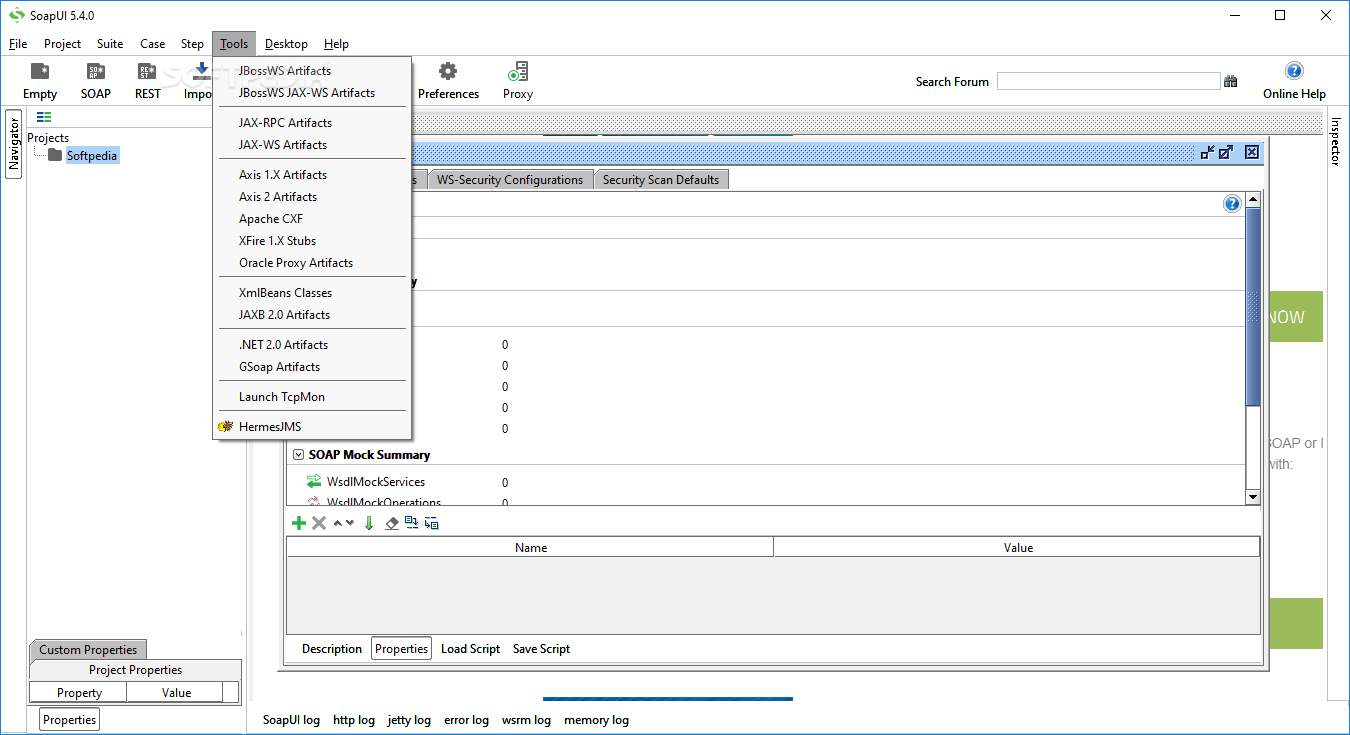This screenshot has height=735, width=1350.
Task: Choose JBossWS JAX-WS Artifacts menu entry
Action: pos(312,93)
